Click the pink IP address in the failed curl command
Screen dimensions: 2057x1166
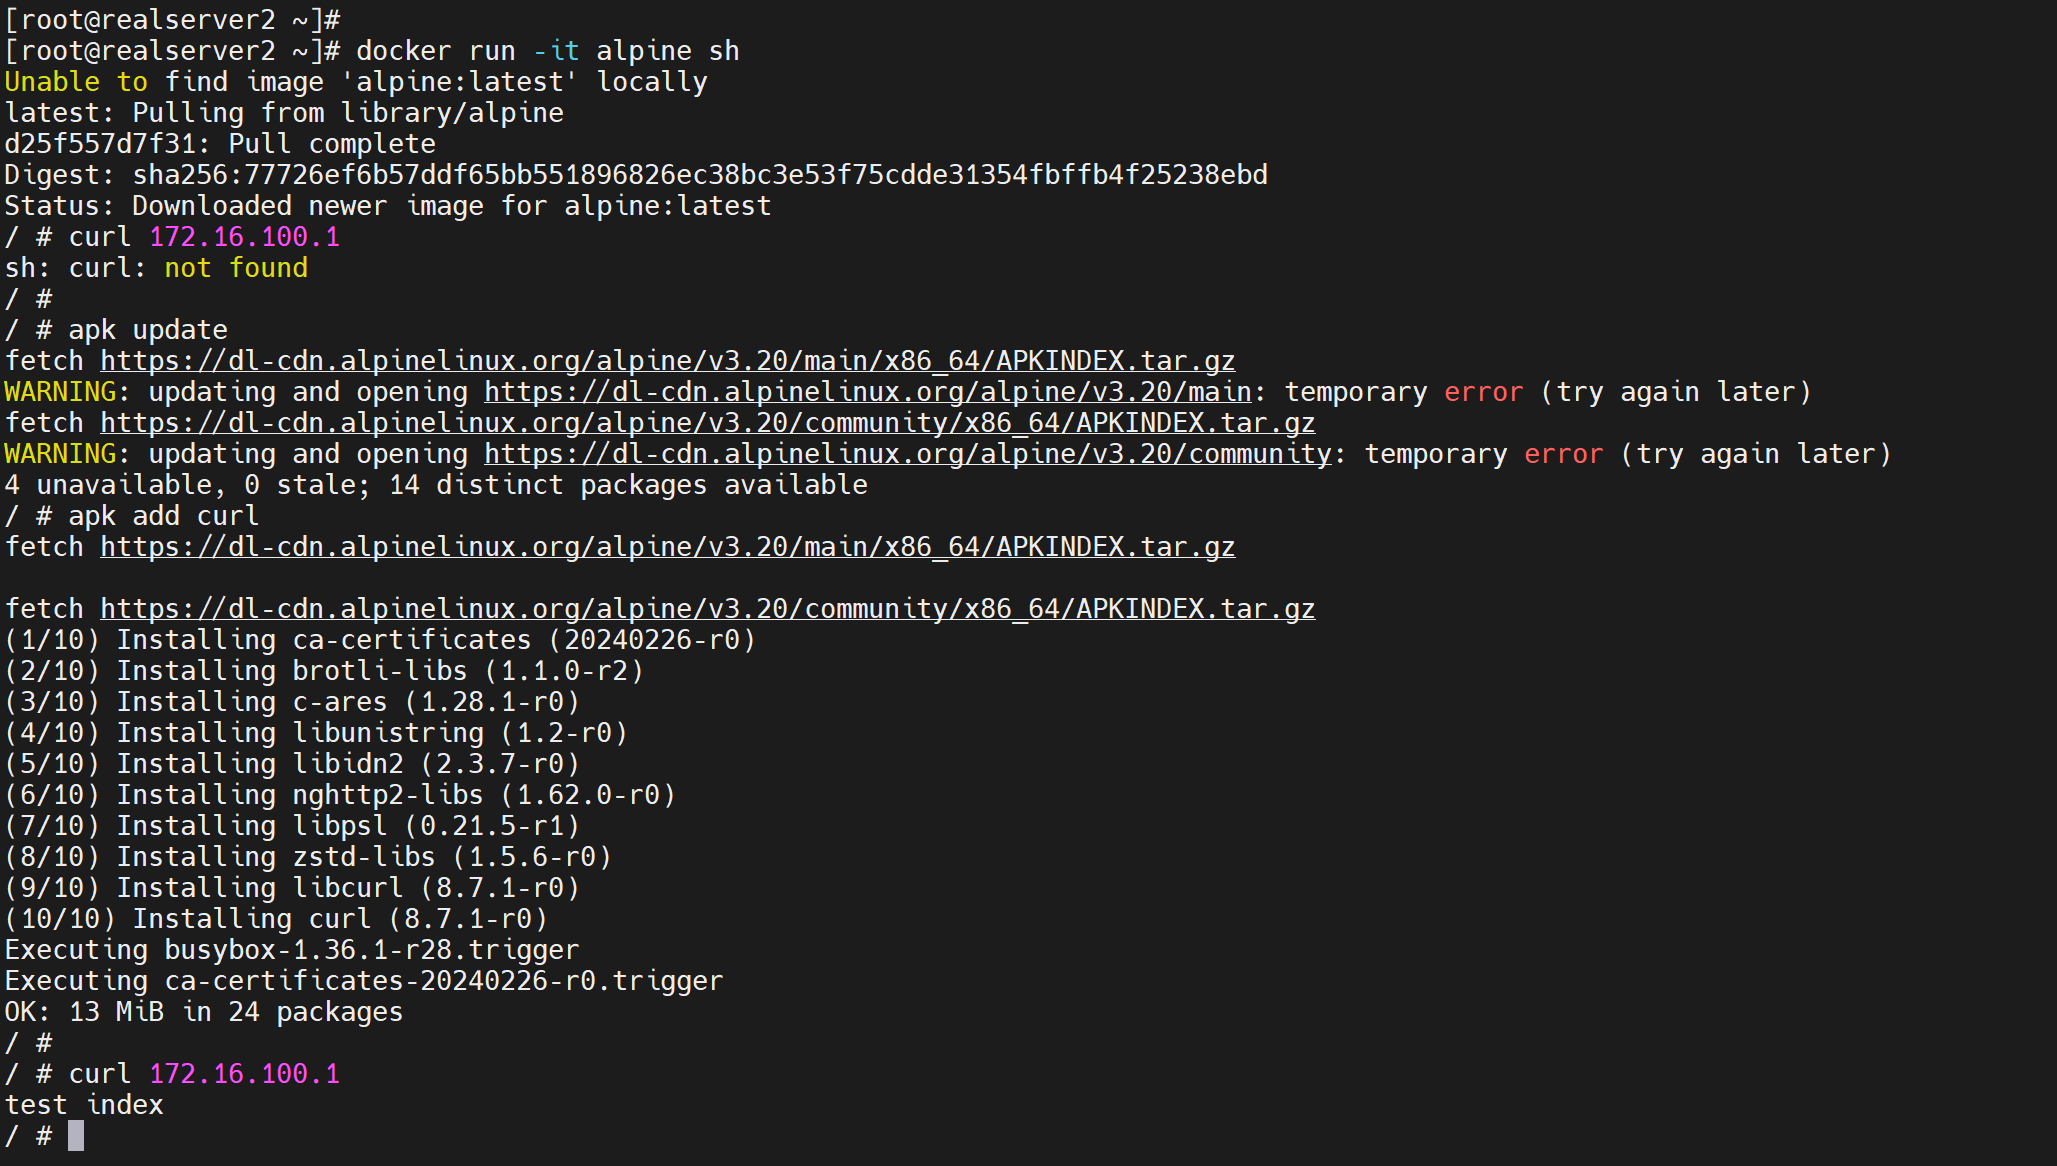244,237
